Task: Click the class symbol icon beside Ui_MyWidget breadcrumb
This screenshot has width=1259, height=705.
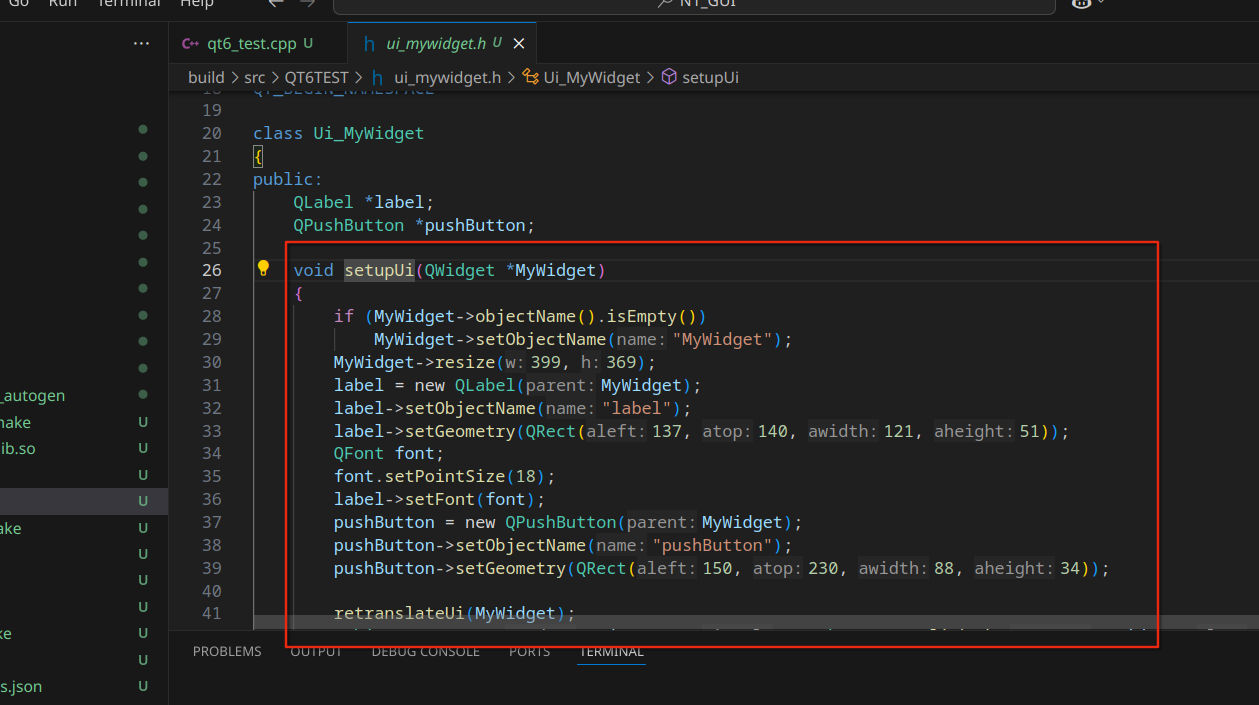Action: (531, 77)
